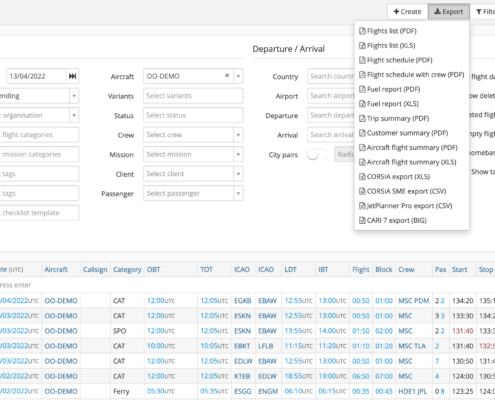Click the skip-to-end icon beside the date field
Viewport: 495px width, 400px height.
click(x=73, y=76)
